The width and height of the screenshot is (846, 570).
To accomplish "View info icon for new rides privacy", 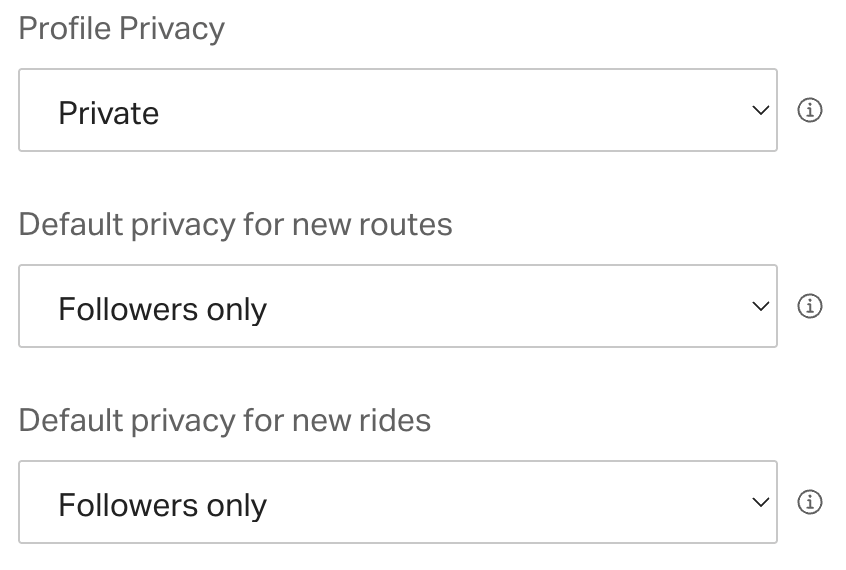I will [x=809, y=502].
